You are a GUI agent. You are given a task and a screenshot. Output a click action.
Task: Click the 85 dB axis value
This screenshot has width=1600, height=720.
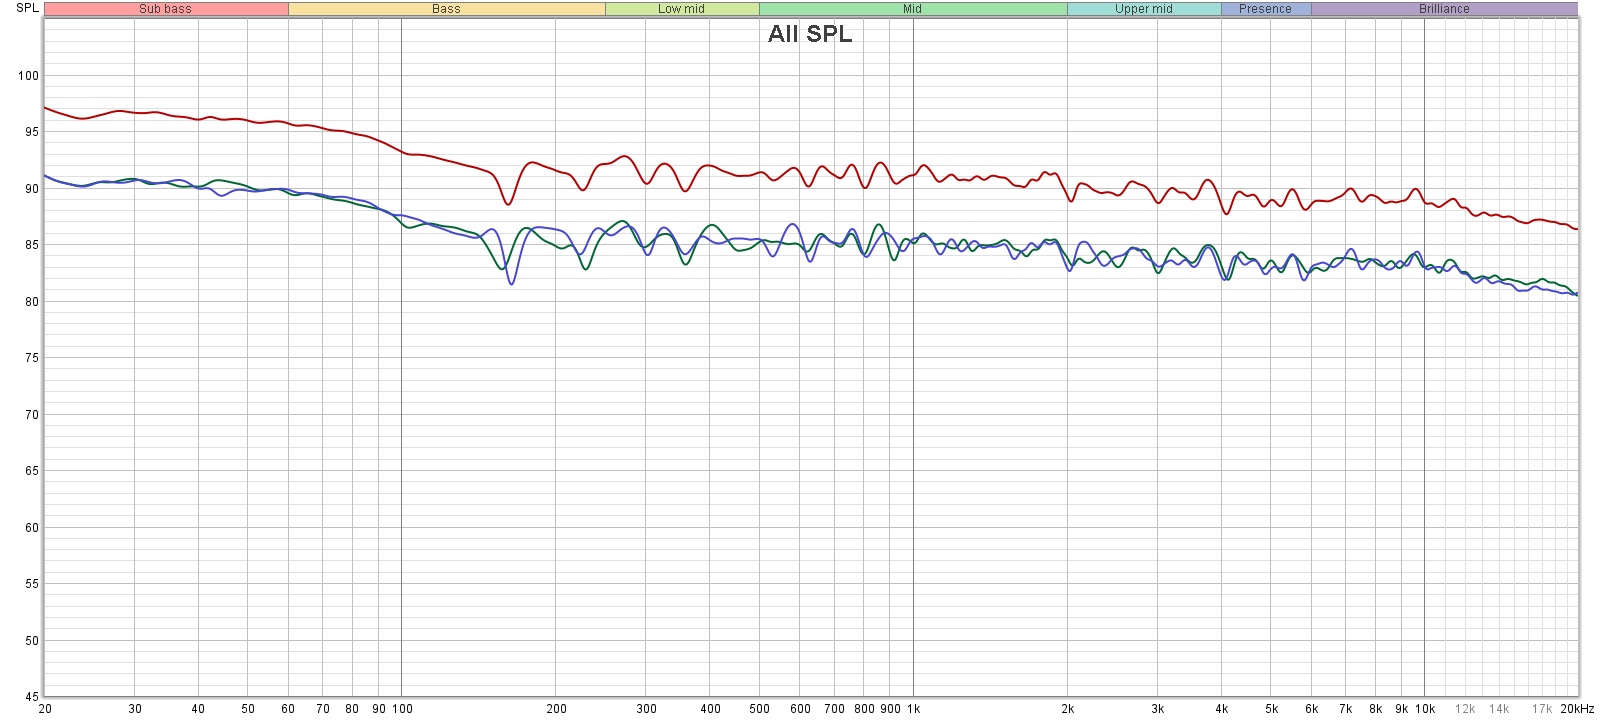pyautogui.click(x=31, y=245)
